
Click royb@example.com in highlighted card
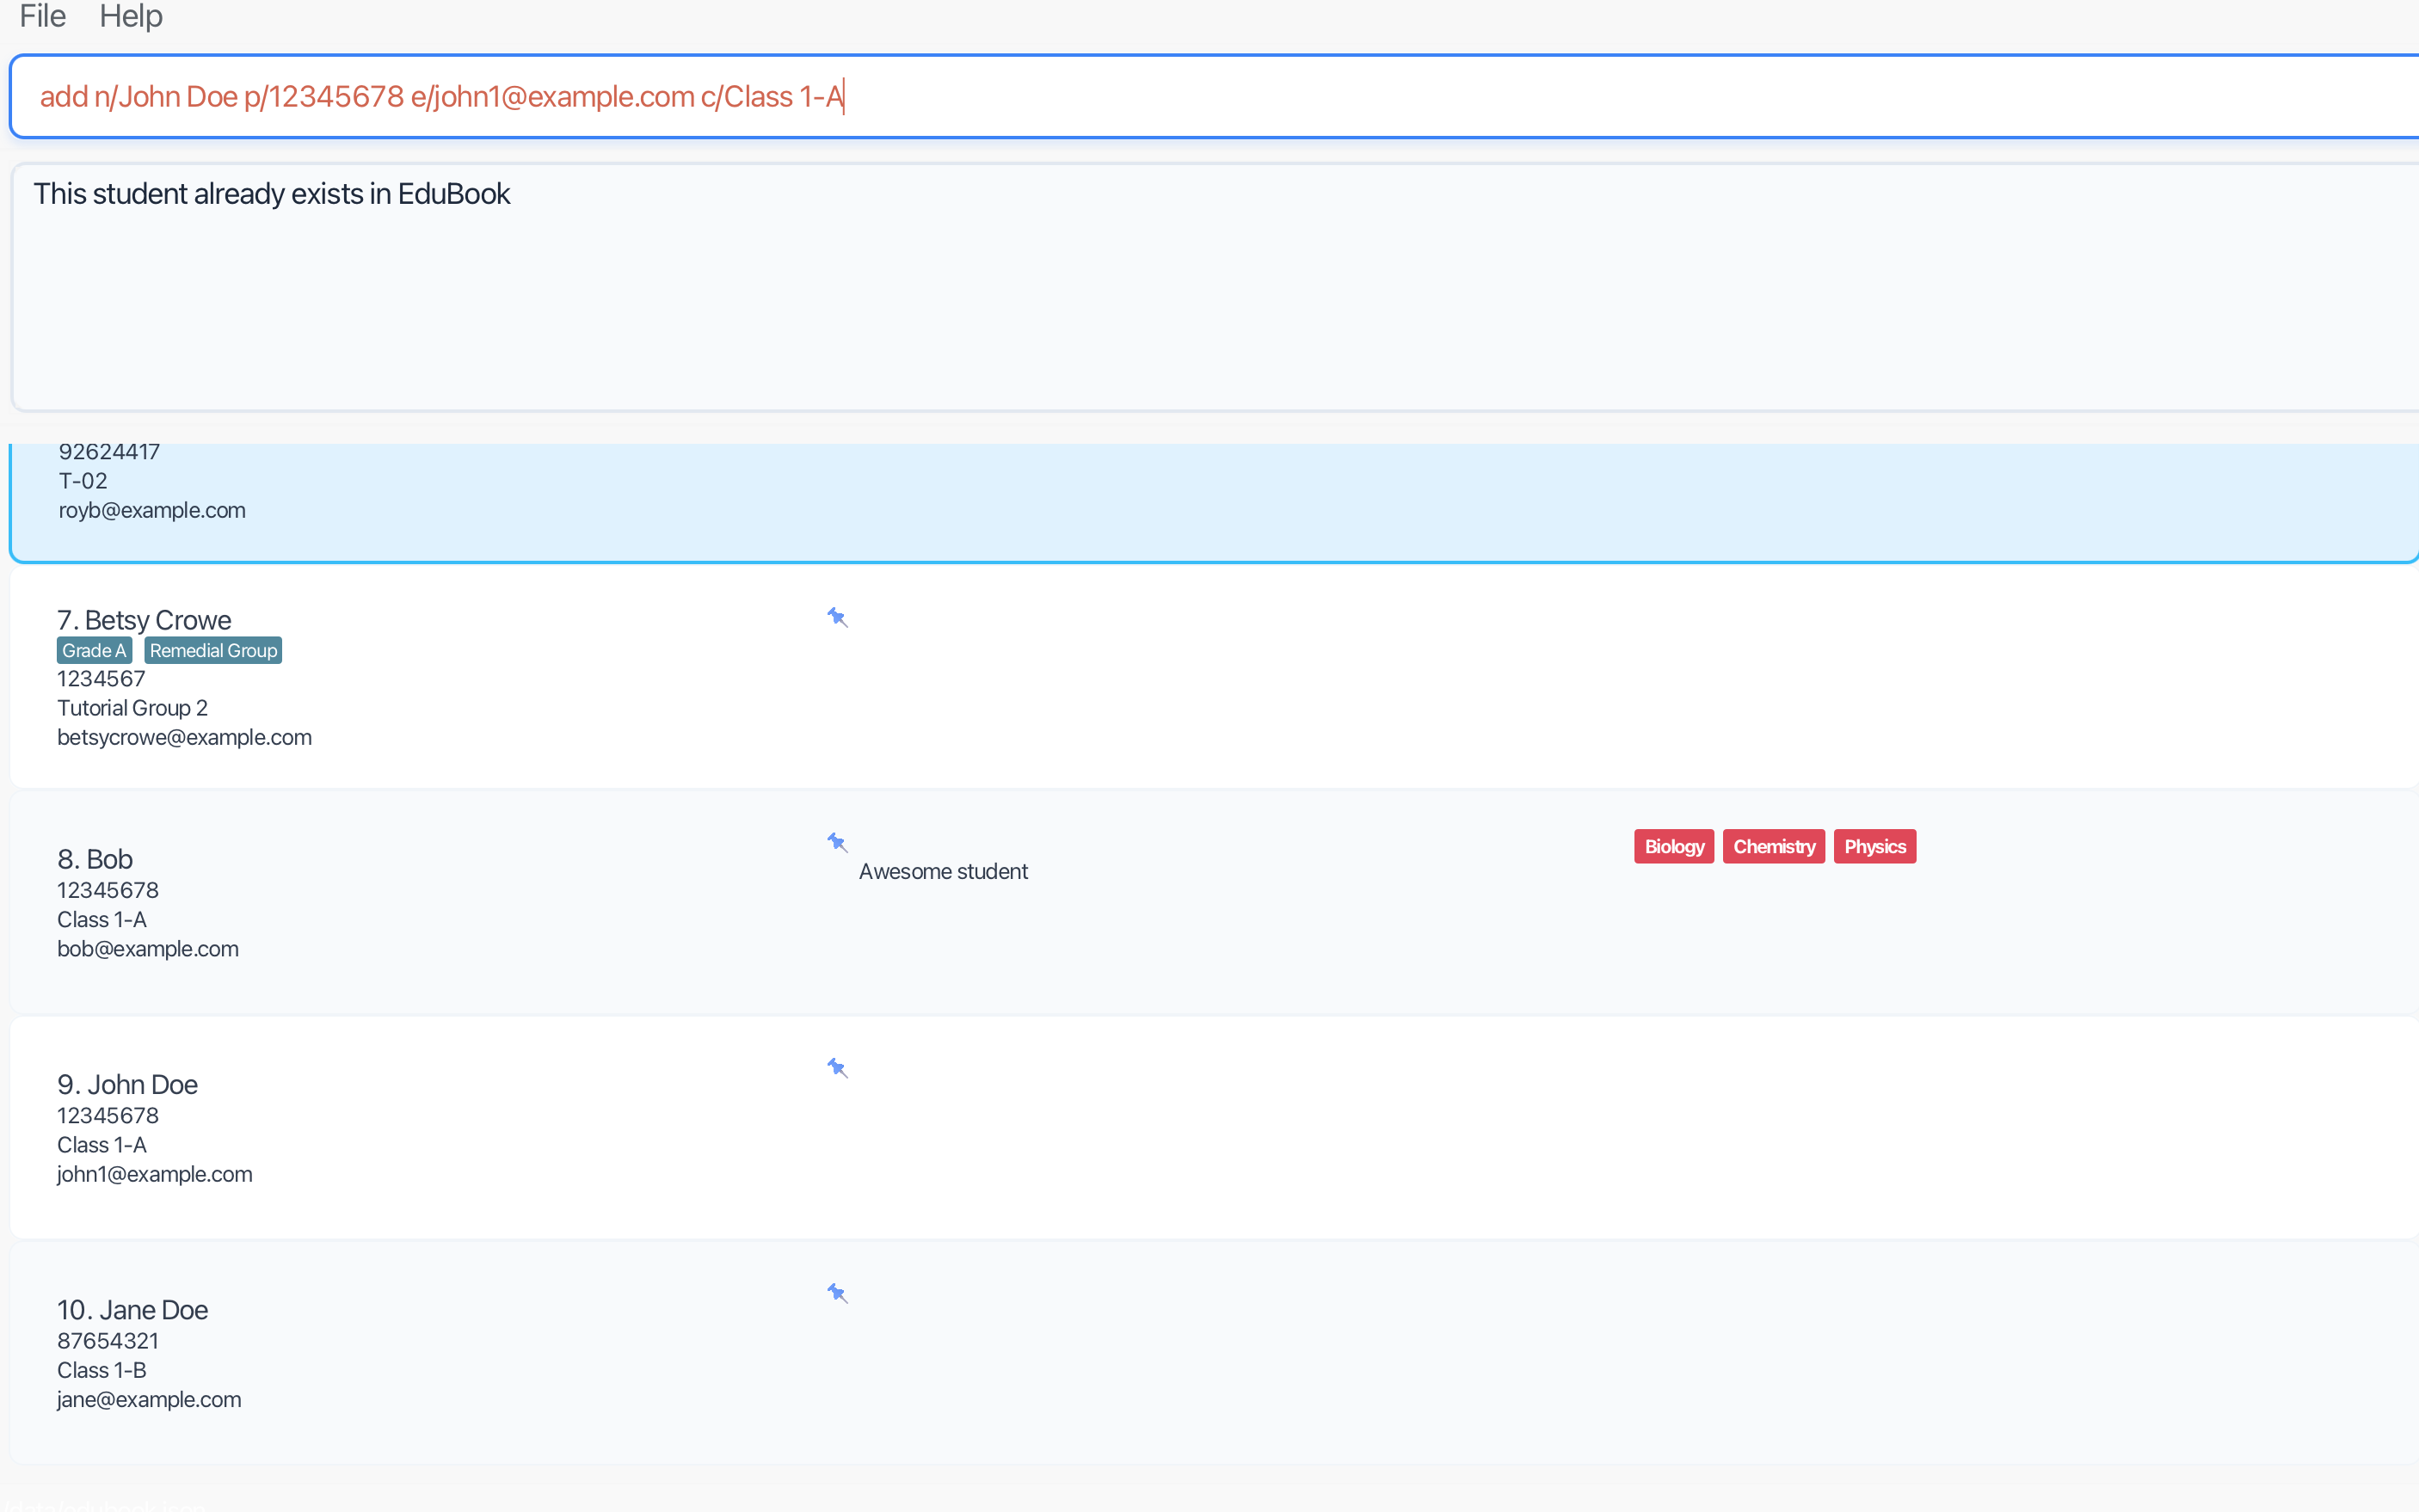tap(152, 510)
